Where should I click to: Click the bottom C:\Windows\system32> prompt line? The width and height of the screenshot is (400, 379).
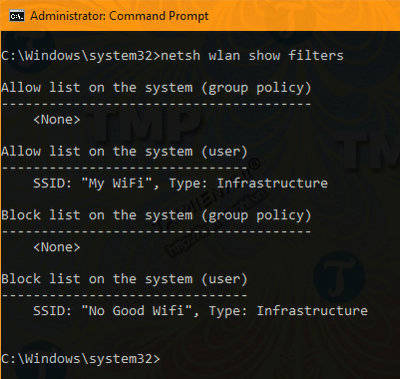[81, 359]
